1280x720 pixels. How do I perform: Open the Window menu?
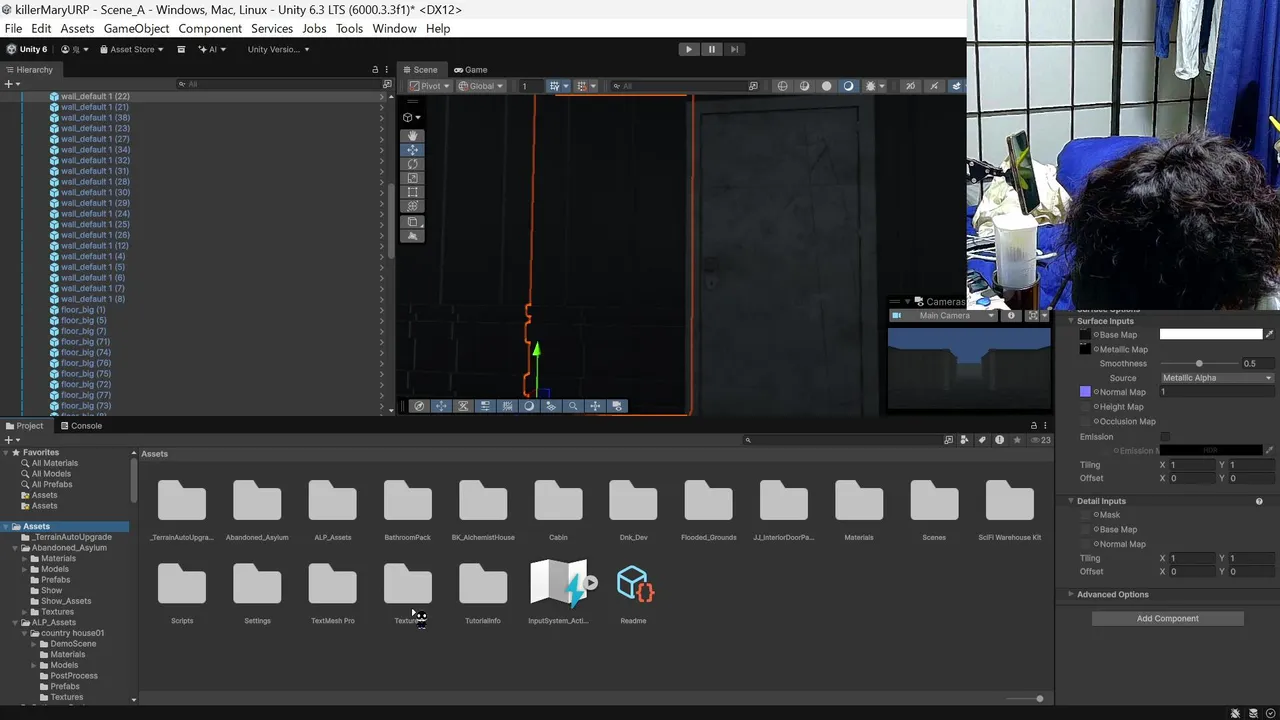pos(394,28)
